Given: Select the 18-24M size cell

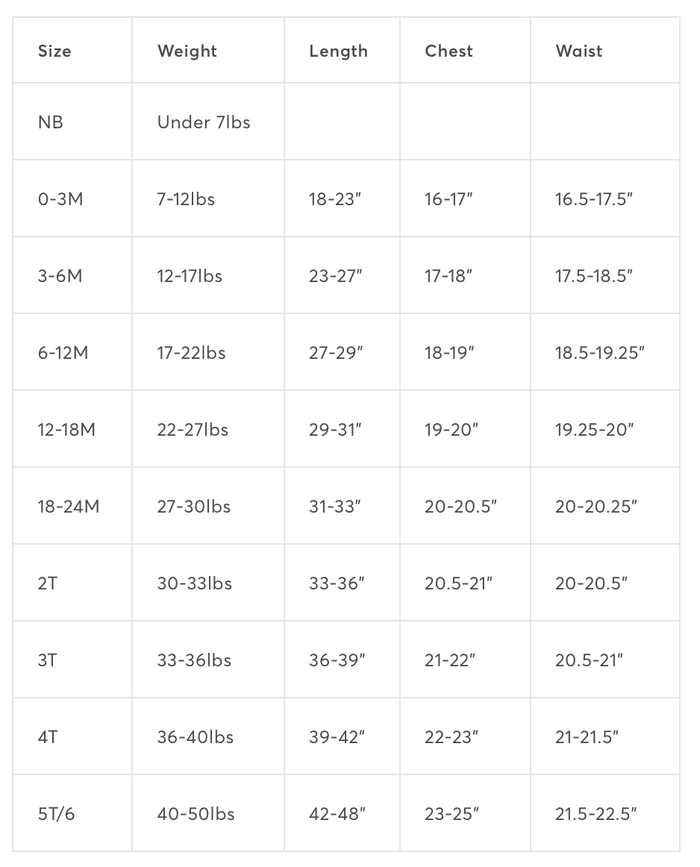Looking at the screenshot, I should (x=72, y=506).
